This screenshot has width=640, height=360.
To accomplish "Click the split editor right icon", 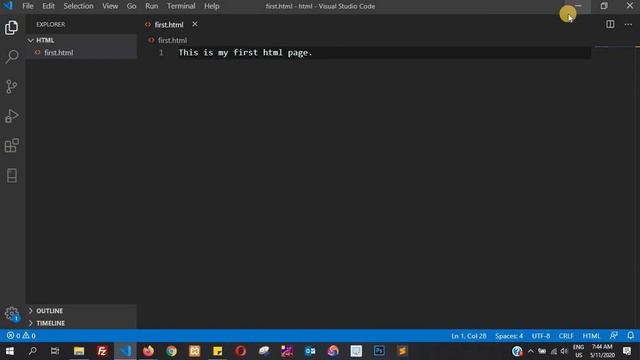I will [610, 24].
